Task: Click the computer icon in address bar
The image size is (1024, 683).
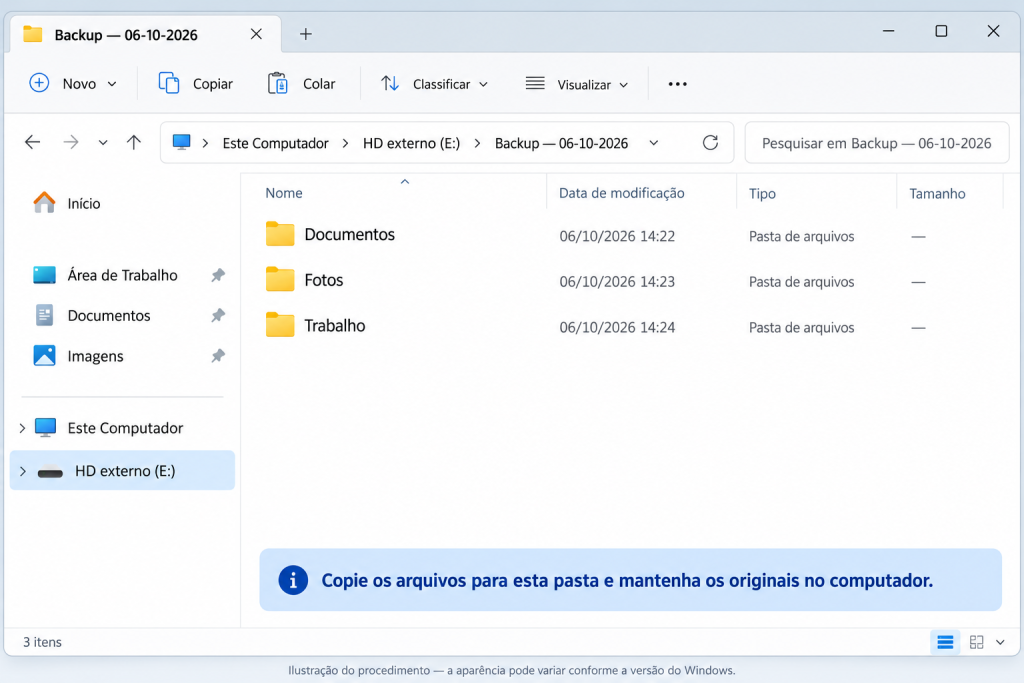Action: tap(182, 142)
